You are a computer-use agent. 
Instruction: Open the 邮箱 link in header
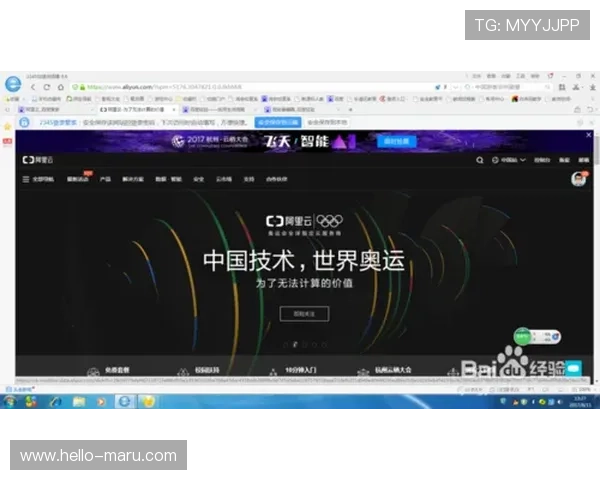(x=584, y=160)
